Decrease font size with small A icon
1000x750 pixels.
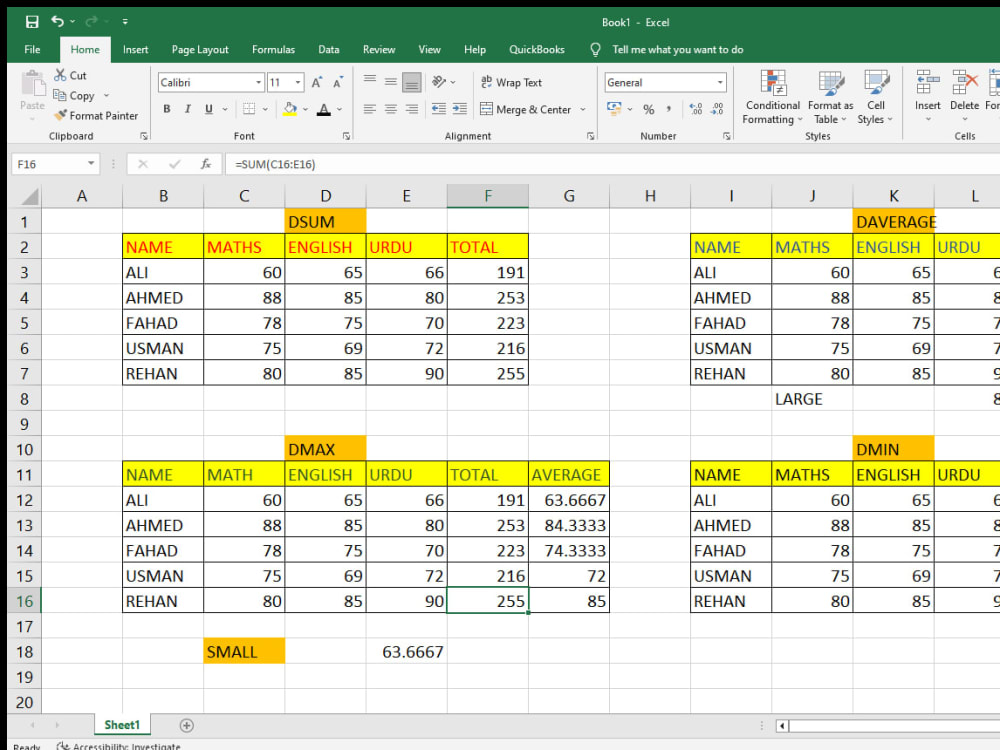tap(337, 82)
